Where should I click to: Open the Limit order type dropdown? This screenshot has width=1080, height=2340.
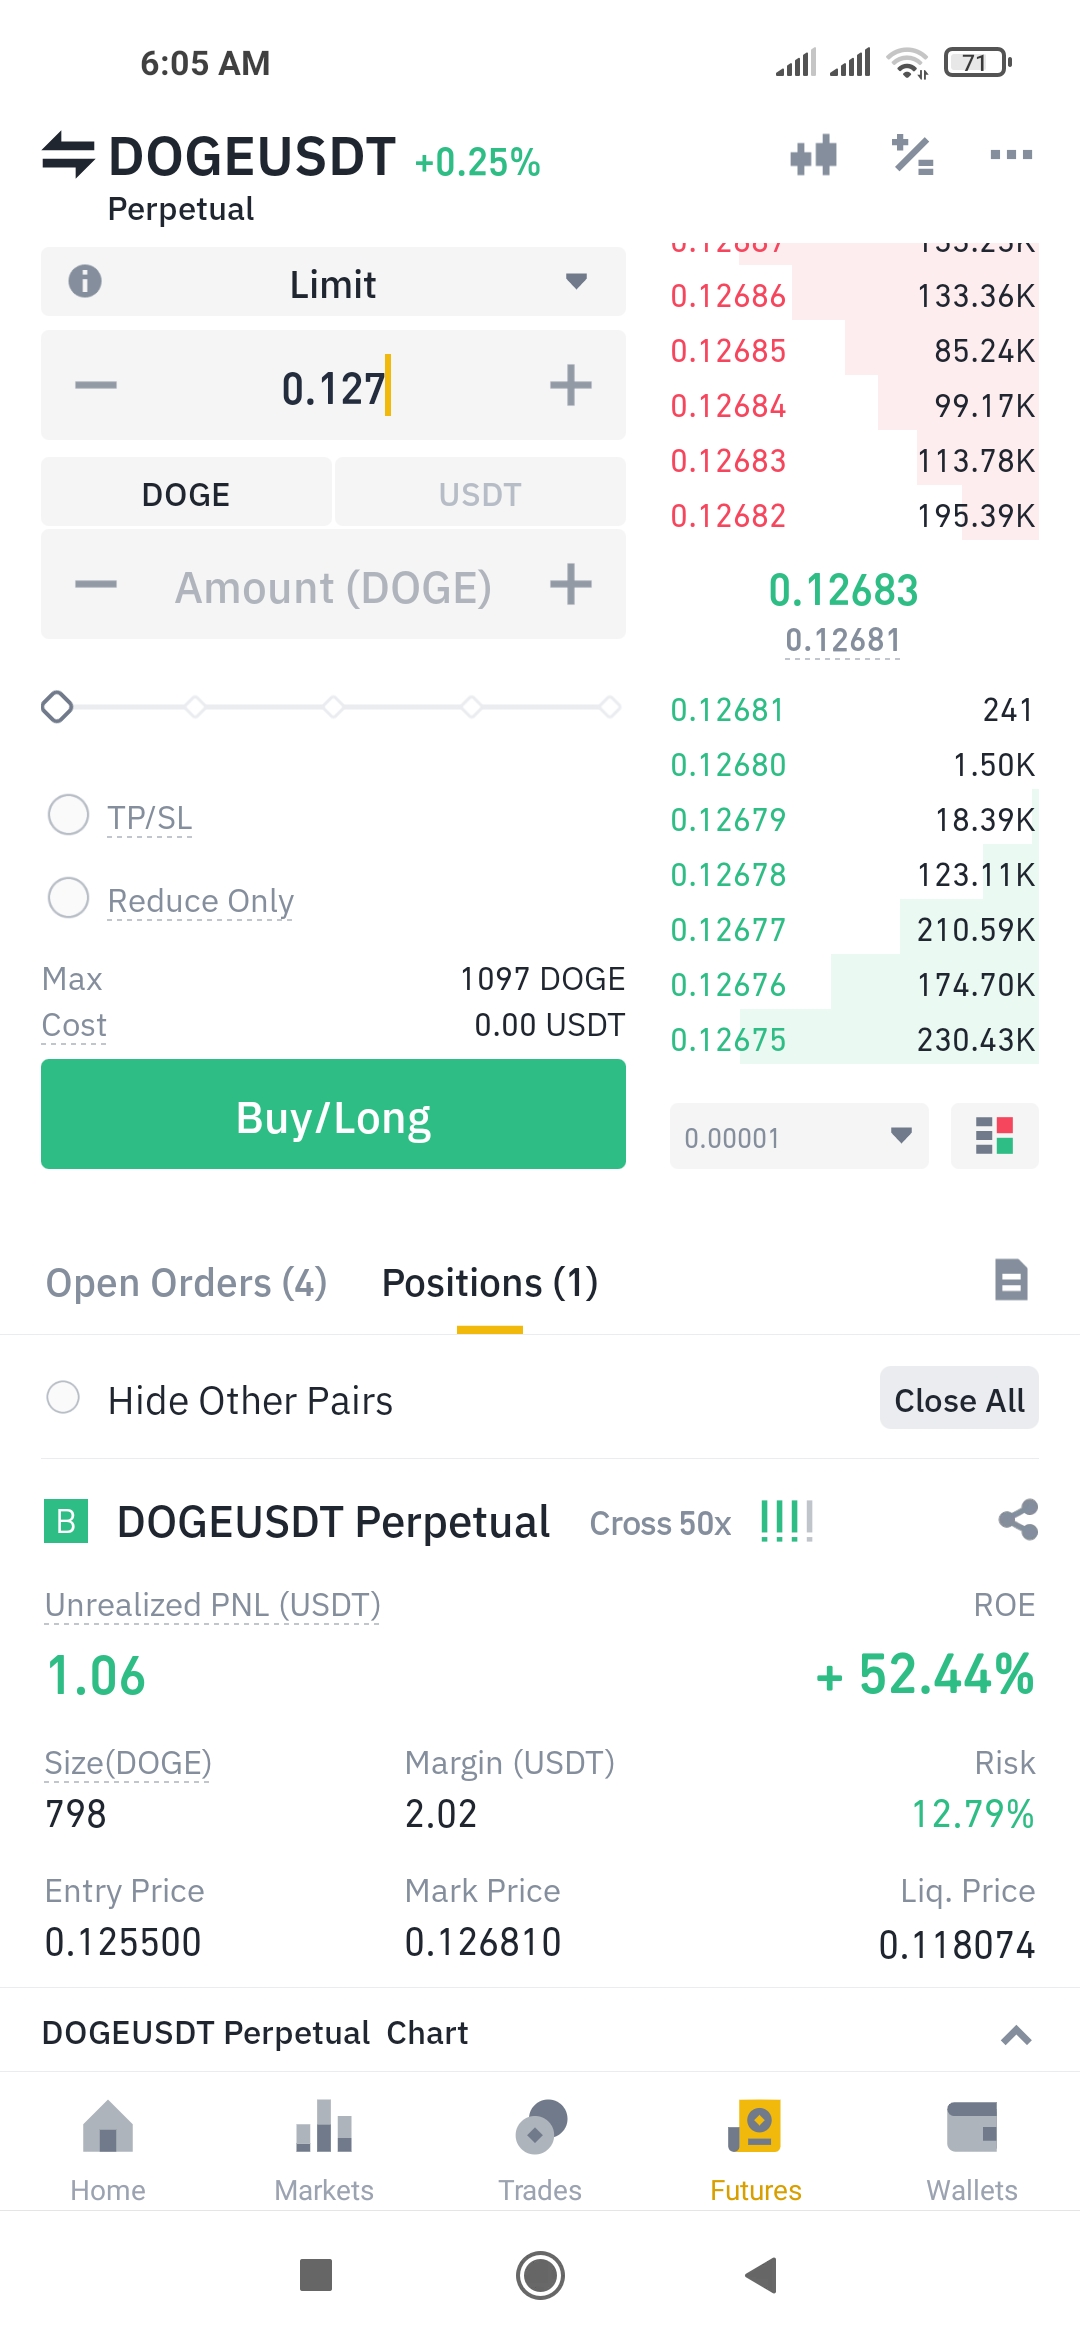coord(333,283)
